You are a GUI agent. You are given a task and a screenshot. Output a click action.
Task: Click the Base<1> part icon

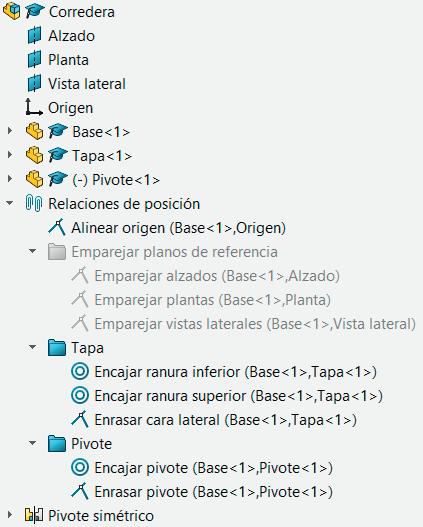coord(34,131)
